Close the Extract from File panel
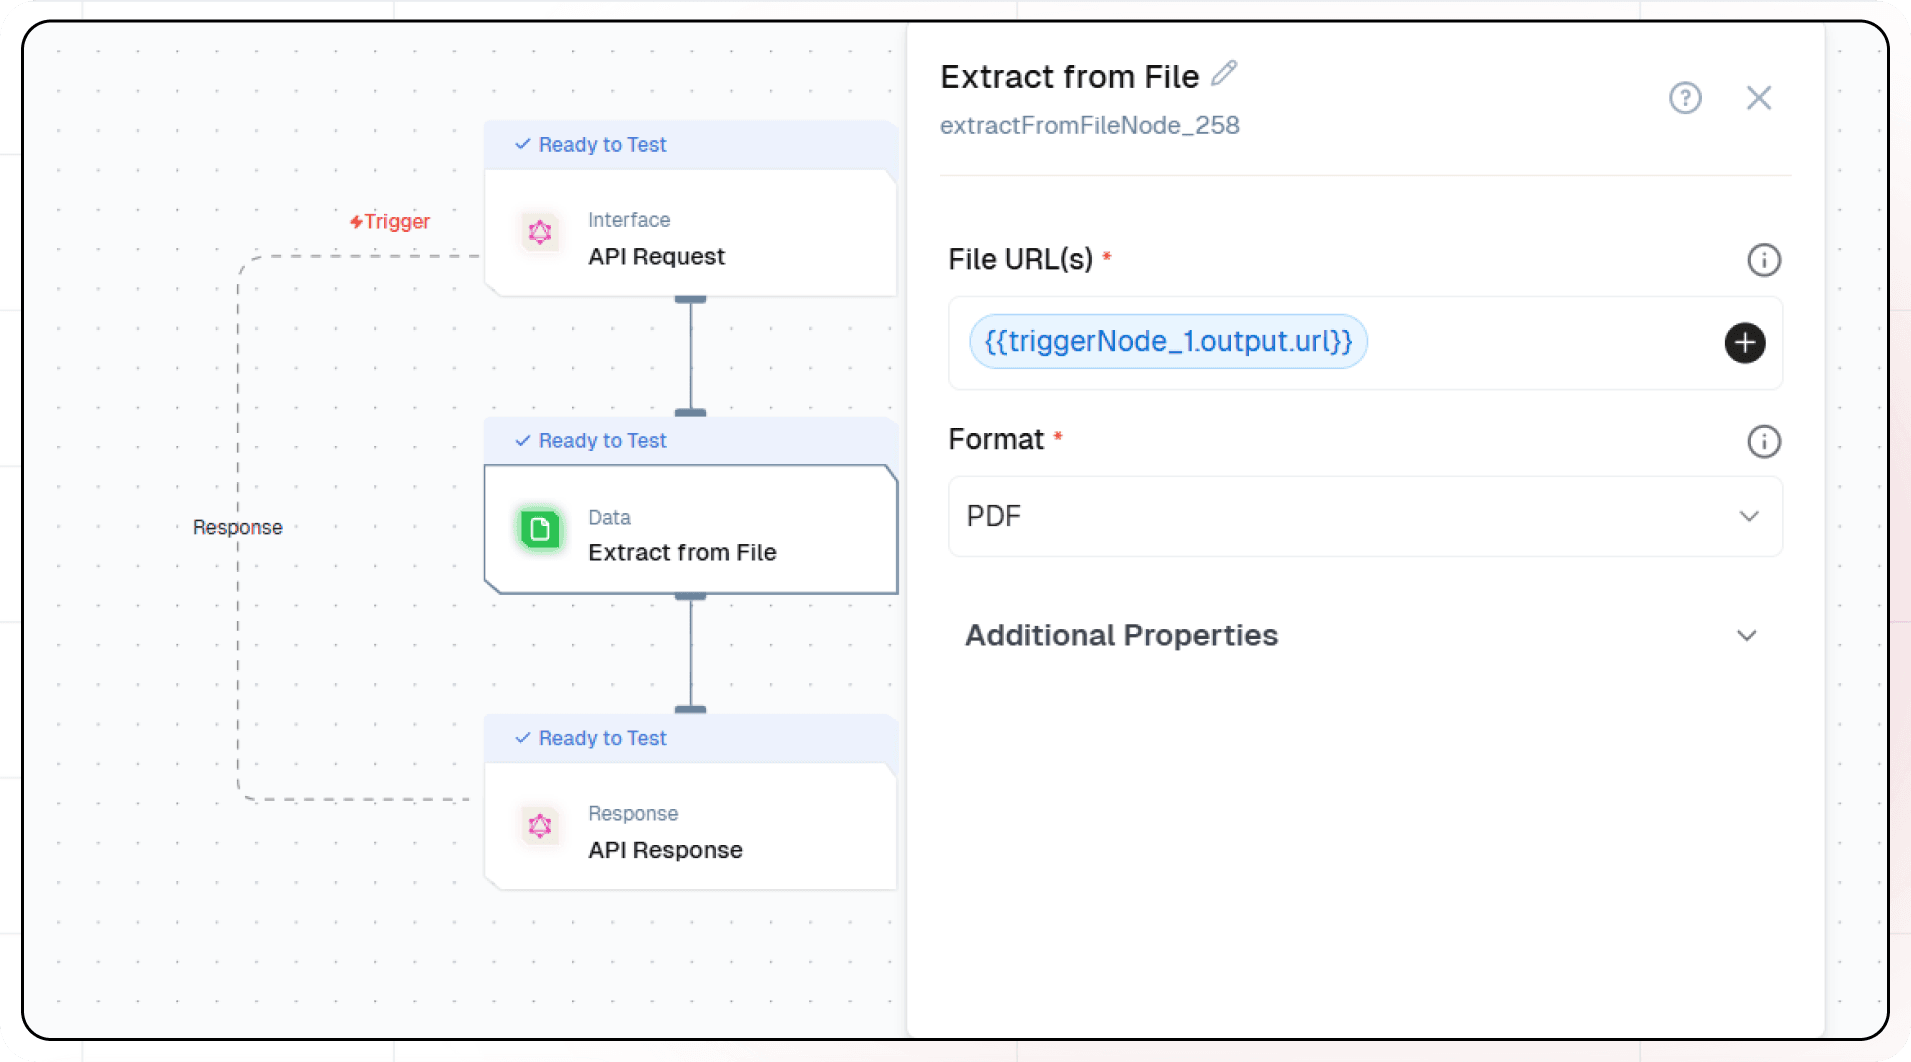The height and width of the screenshot is (1062, 1911). [1758, 98]
